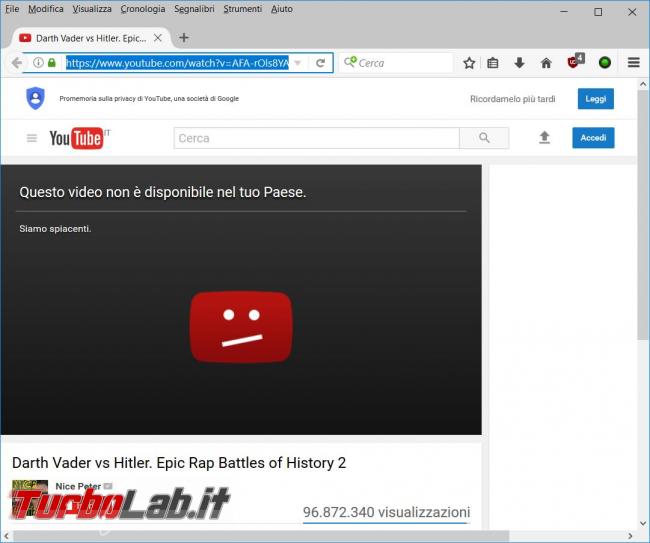
Task: Open the Visualizza menu
Action: pos(92,9)
